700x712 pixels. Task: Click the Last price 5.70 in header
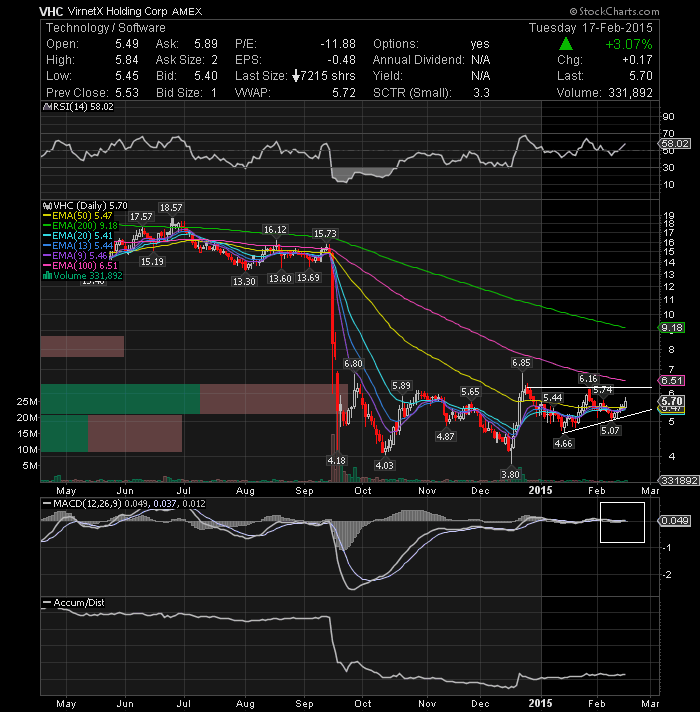click(x=641, y=76)
